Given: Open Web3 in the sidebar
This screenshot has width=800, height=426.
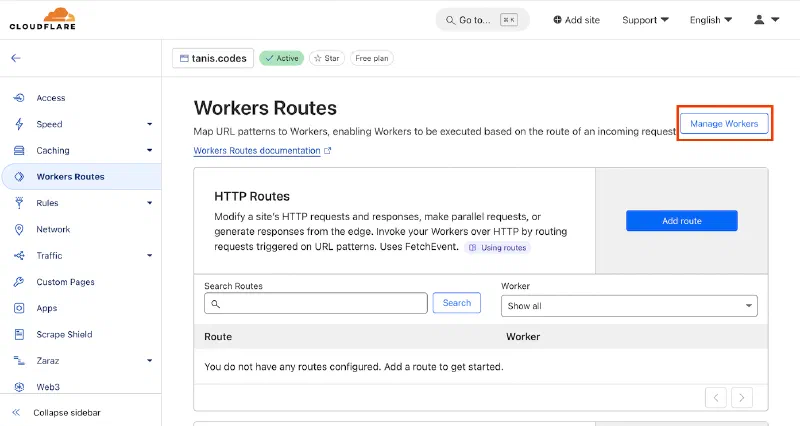Looking at the screenshot, I should (x=48, y=387).
